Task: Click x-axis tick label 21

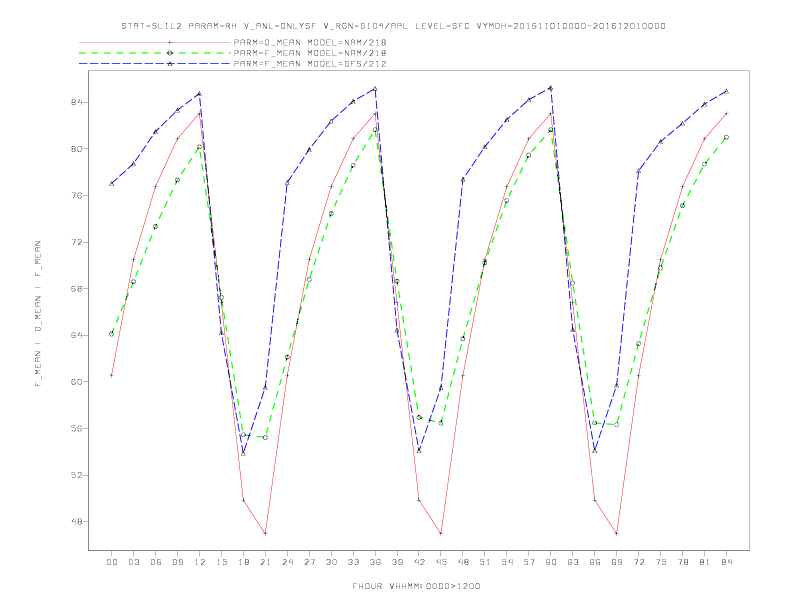Action: pyautogui.click(x=265, y=562)
